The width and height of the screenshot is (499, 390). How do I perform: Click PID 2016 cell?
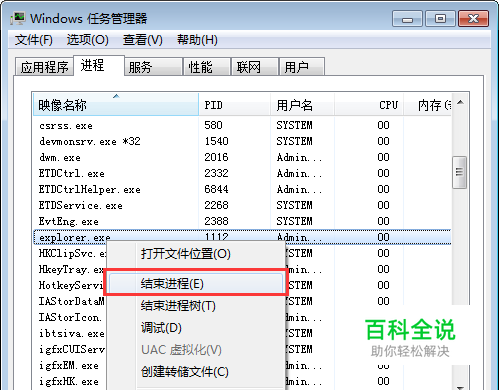pos(216,157)
